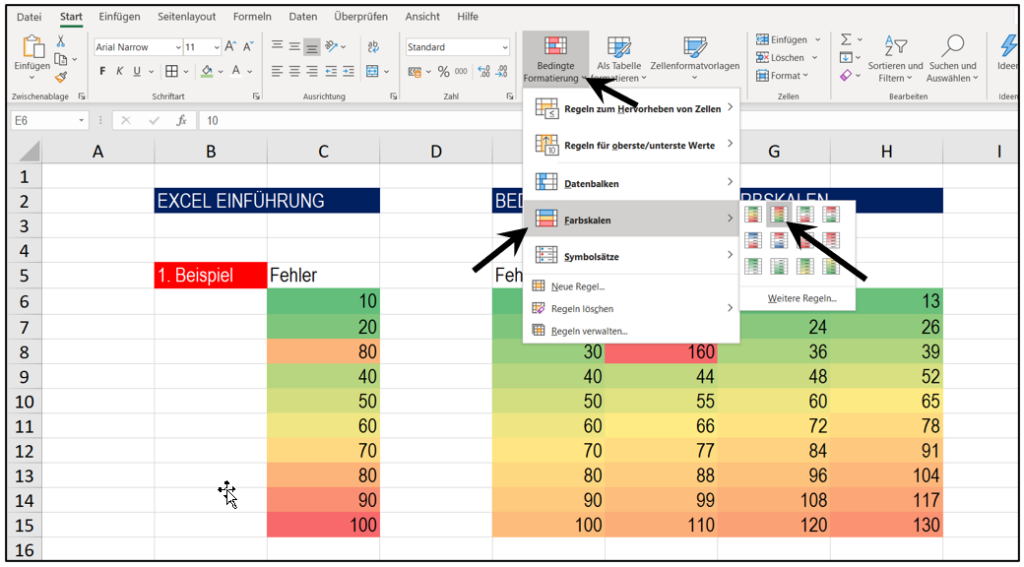Screen dimensions: 1024x567
Task: Toggle underline formatting (U)
Action: 137,71
